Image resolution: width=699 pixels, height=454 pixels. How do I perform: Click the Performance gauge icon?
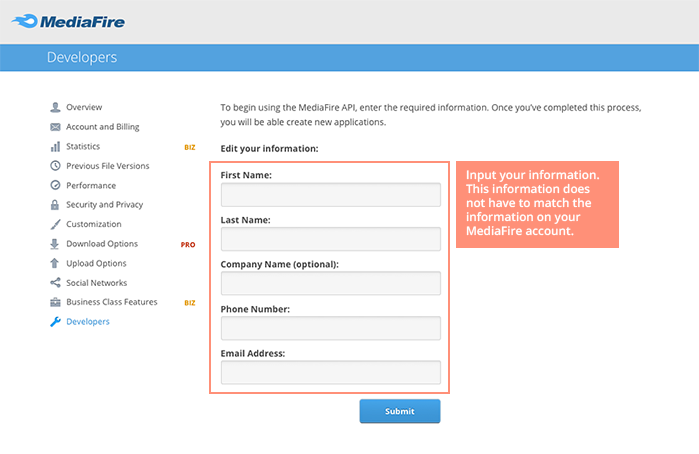[56, 185]
